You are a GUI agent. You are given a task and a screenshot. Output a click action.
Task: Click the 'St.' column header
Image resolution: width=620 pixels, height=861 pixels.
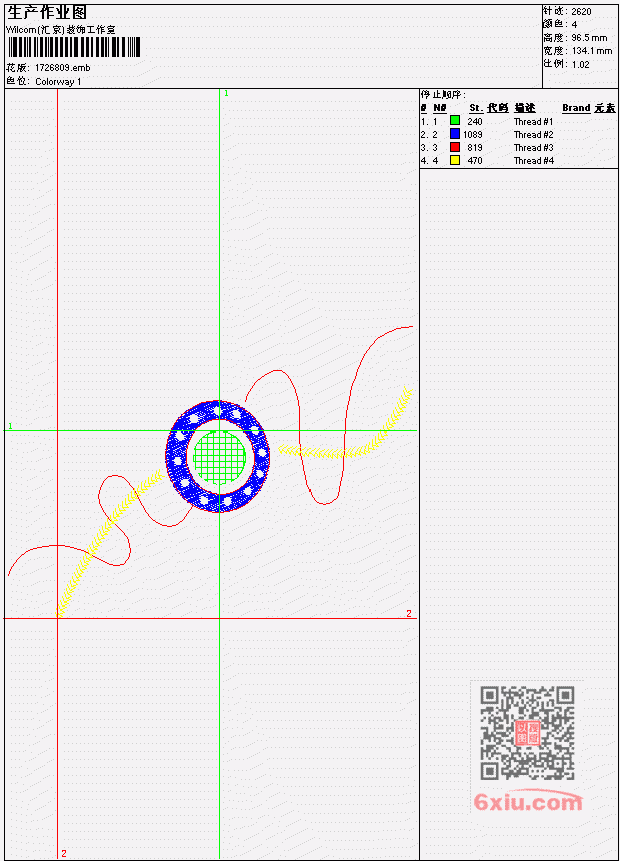coord(476,108)
